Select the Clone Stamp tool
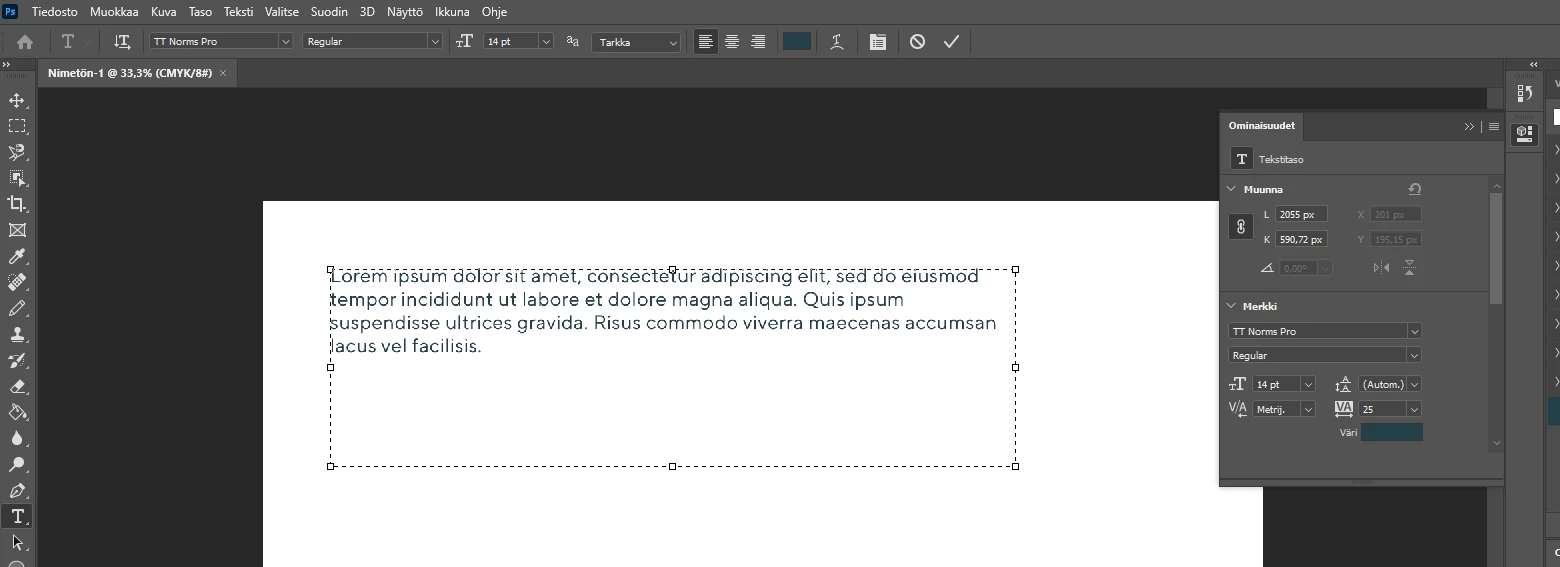Viewport: 1560px width, 567px height. (x=17, y=335)
